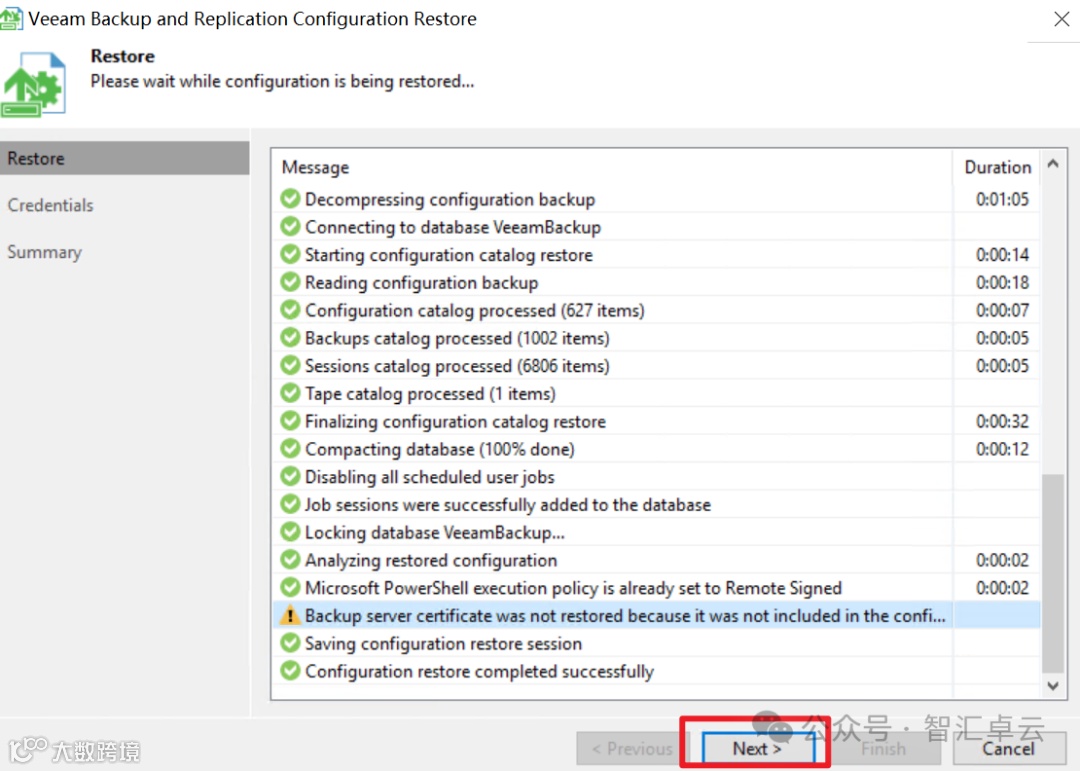Click success icon beside Configuration catalog processed

point(290,309)
